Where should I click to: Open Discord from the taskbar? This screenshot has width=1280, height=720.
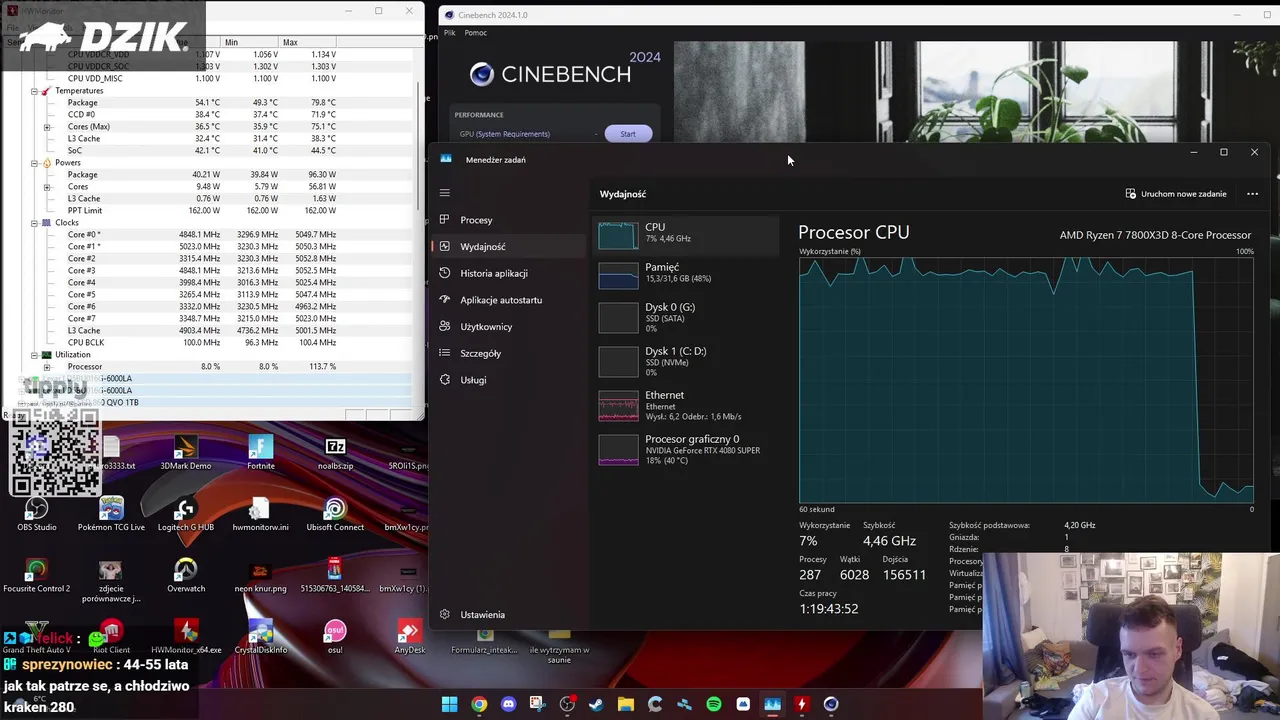[508, 704]
